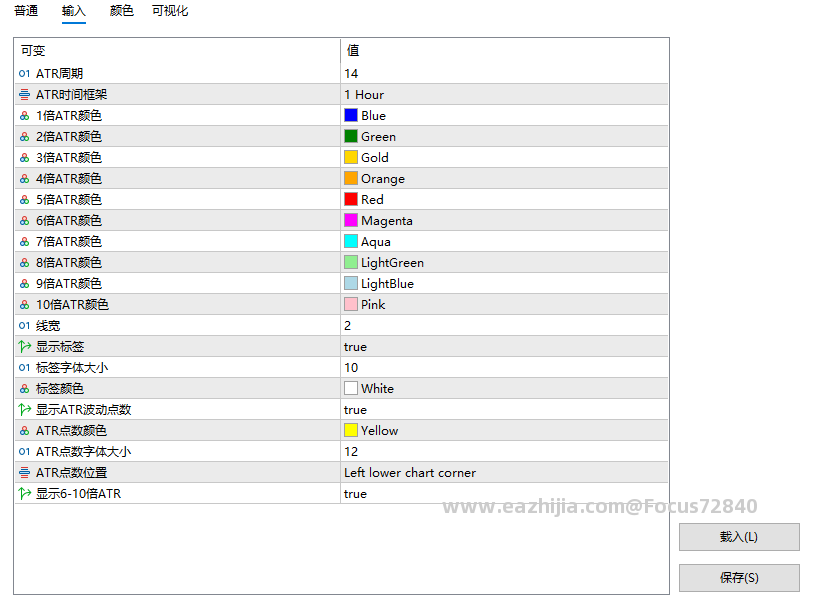Open the Pink color value dropdown

[x=504, y=305]
